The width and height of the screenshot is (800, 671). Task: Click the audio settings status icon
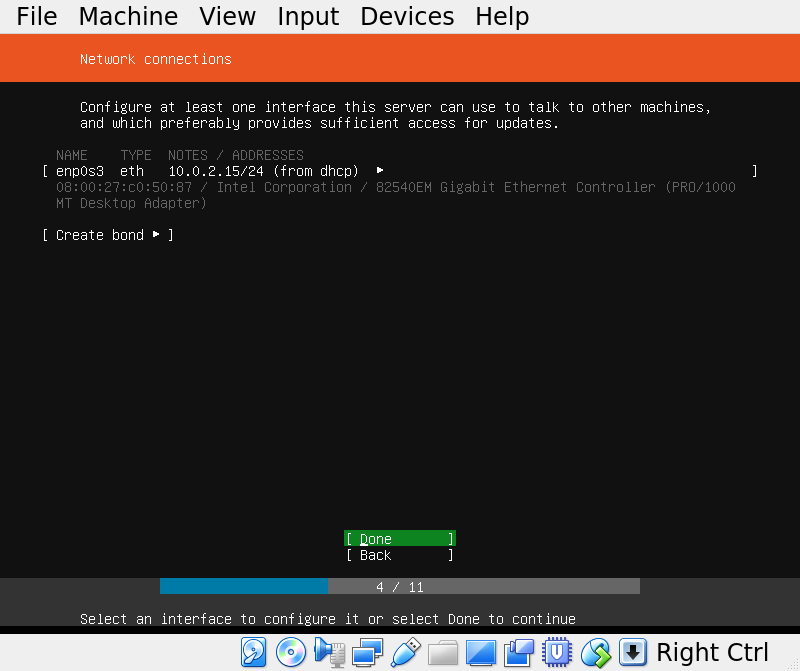tap(329, 653)
